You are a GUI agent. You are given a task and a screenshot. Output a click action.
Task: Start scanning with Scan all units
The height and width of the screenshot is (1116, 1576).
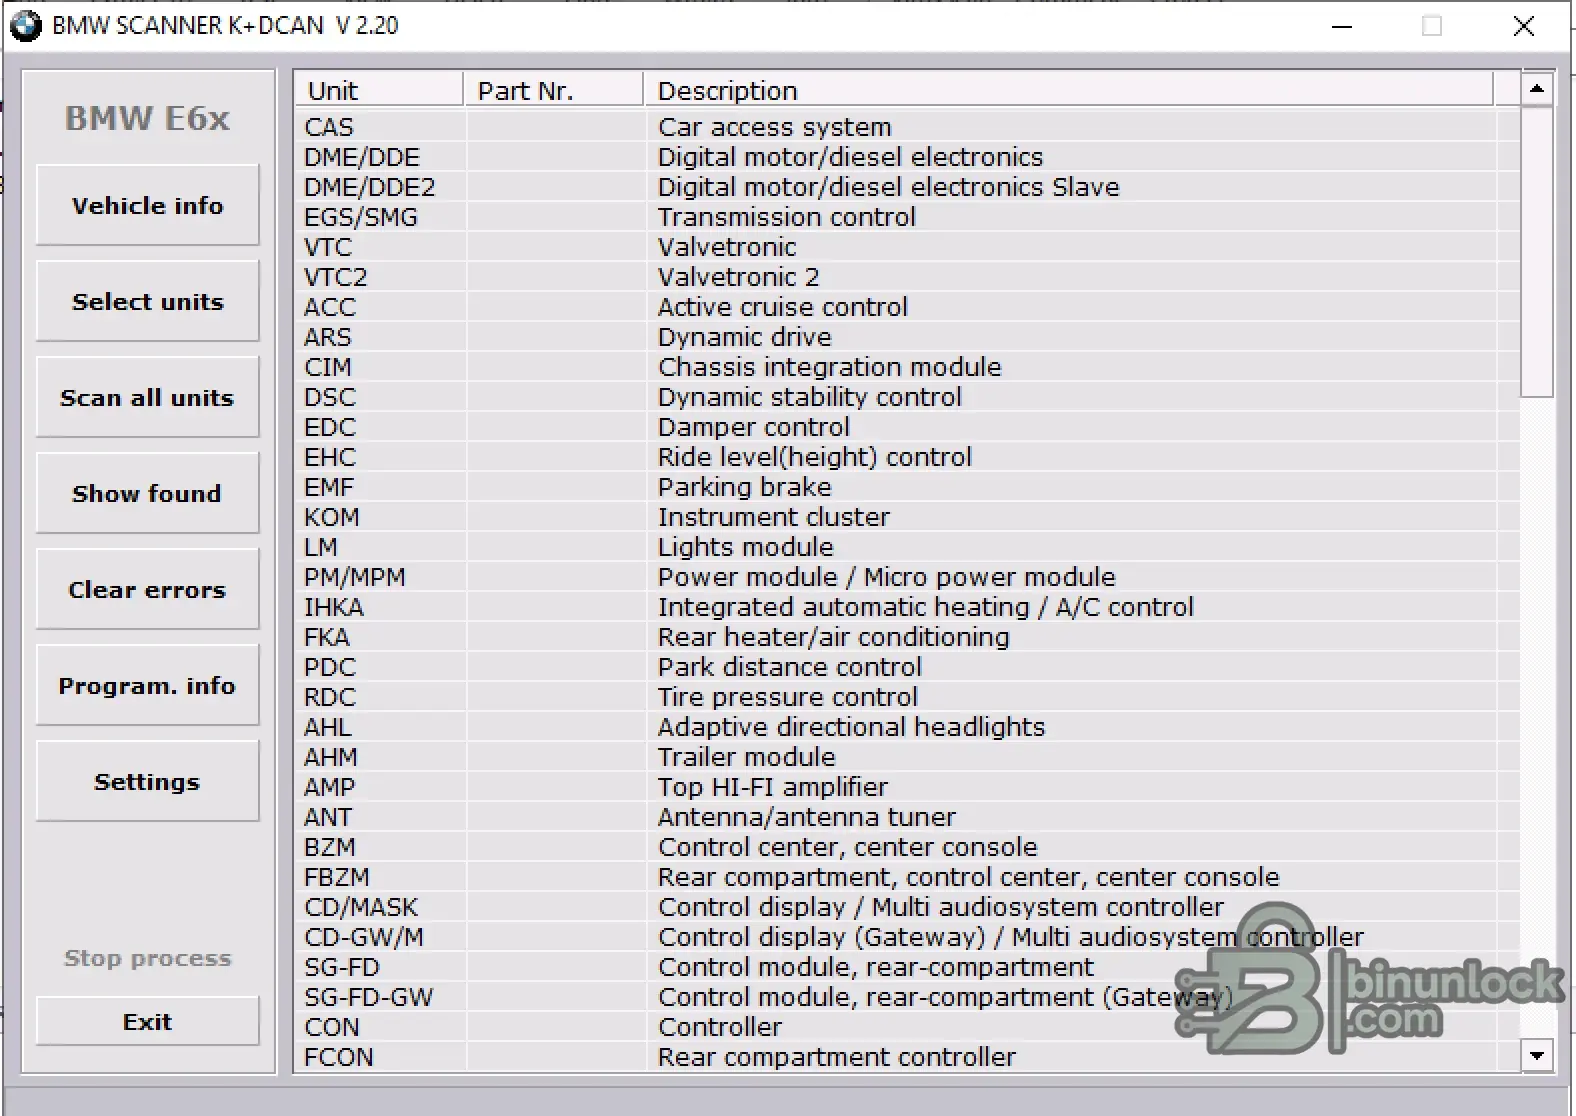(x=147, y=397)
